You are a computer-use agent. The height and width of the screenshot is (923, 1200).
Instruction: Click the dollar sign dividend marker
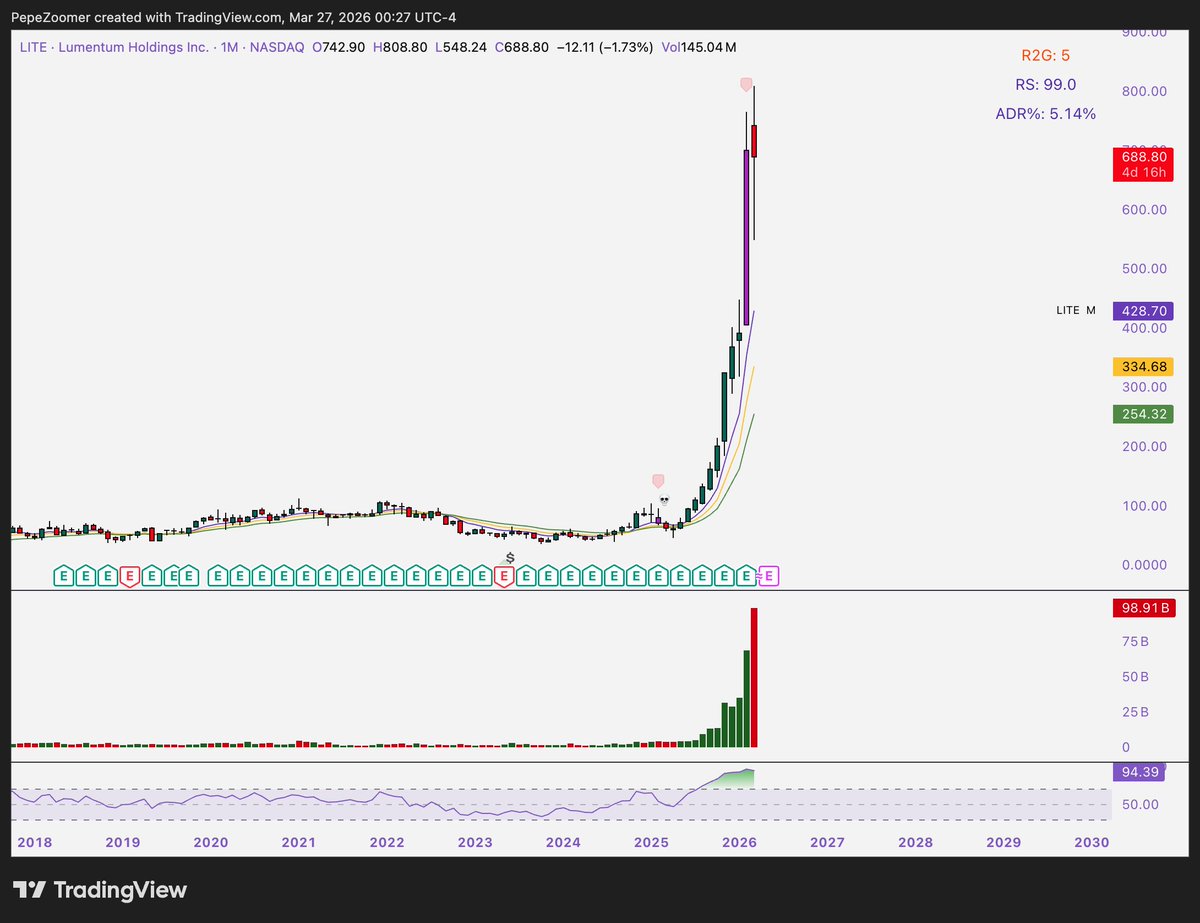tap(510, 557)
